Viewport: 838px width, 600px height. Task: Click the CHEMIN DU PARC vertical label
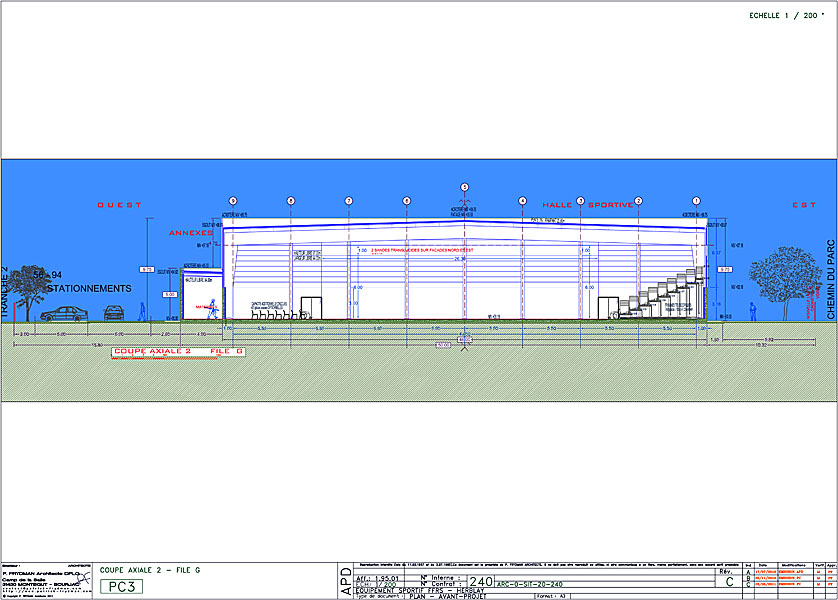coord(830,279)
